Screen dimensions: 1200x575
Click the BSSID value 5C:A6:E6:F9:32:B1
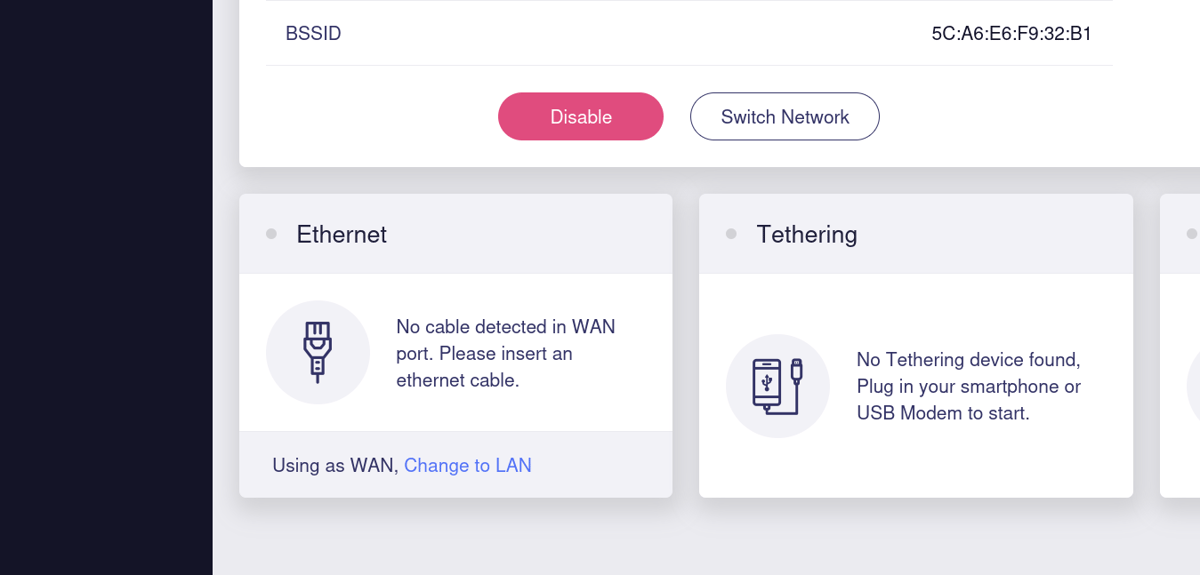coord(1010,34)
